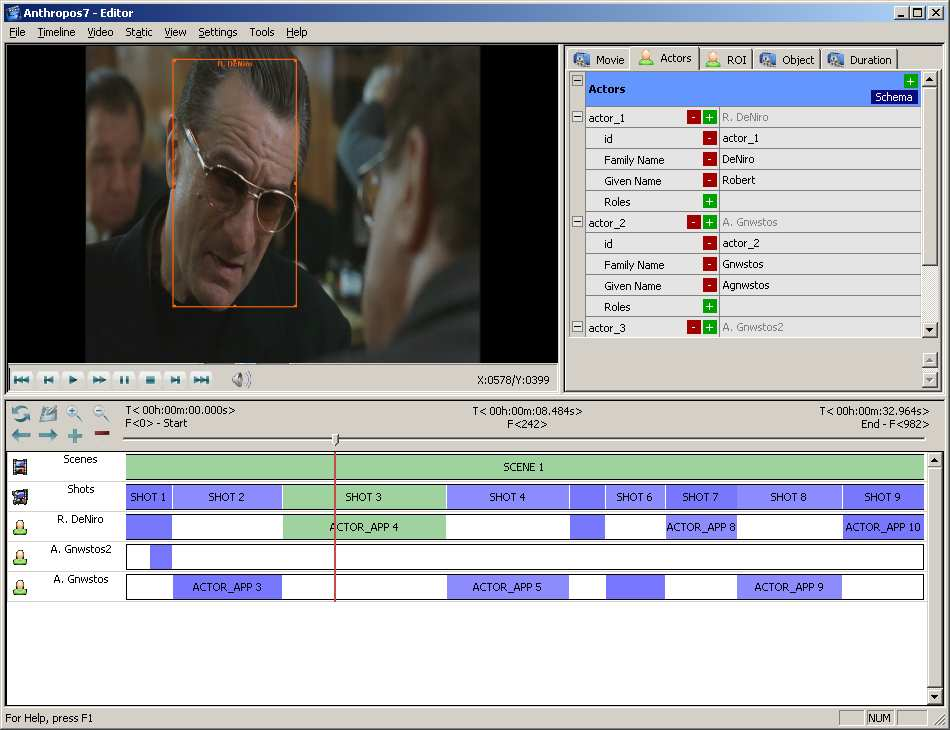The image size is (950, 730).
Task: Click the red minus timeline toolbar icon
Action: click(102, 433)
